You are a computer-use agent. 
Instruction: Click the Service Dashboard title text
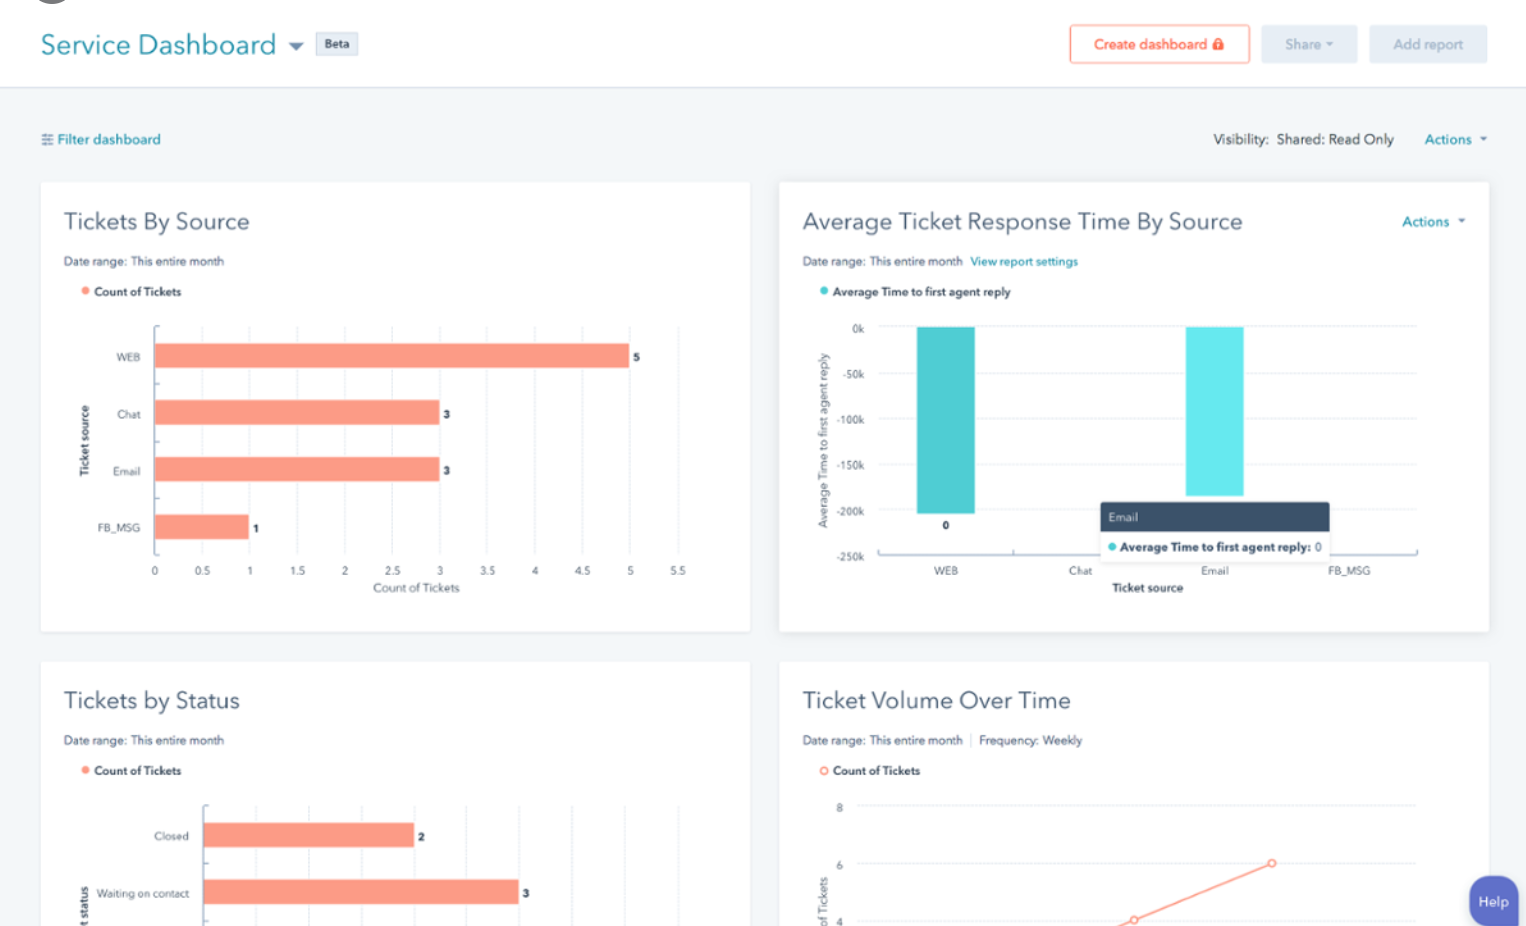158,45
